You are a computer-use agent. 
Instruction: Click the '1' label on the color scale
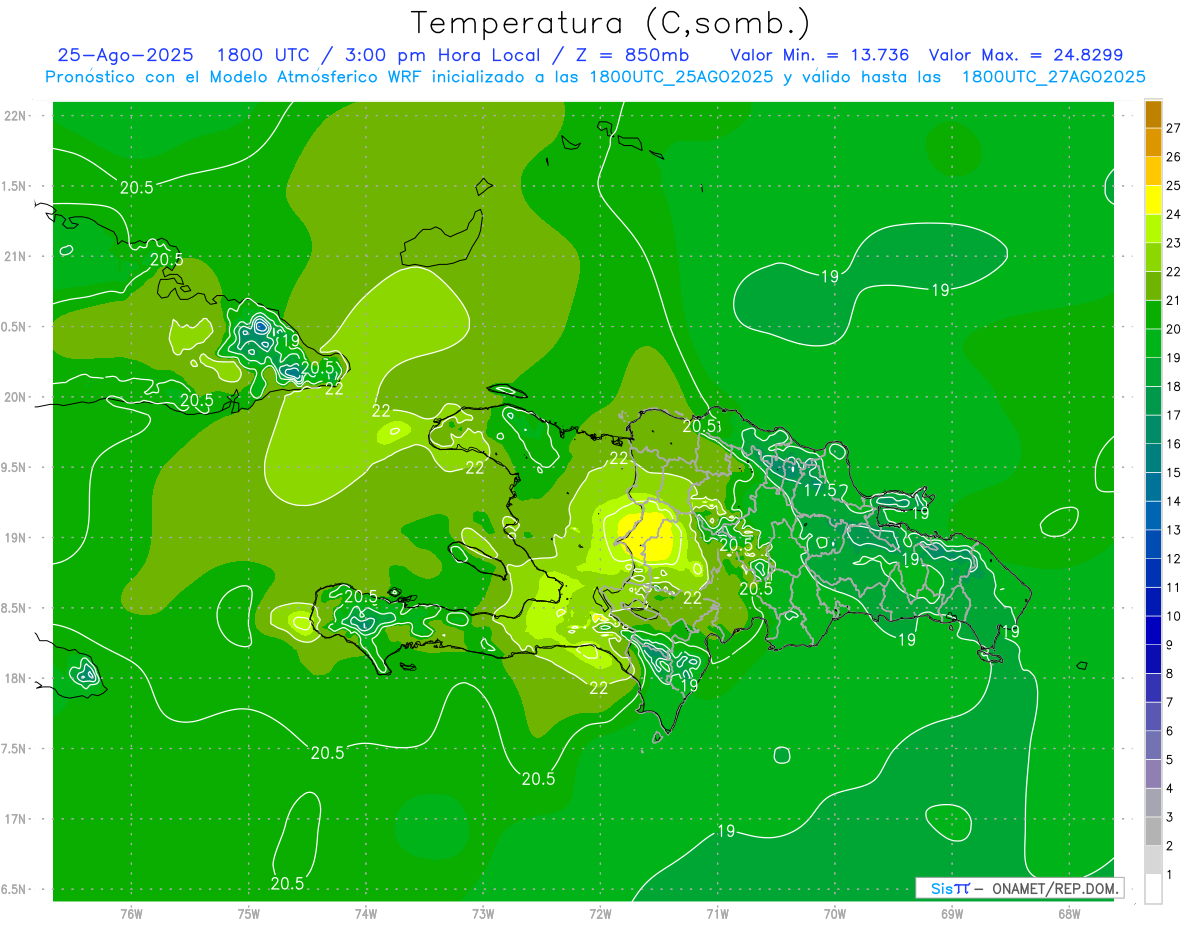tap(1170, 875)
